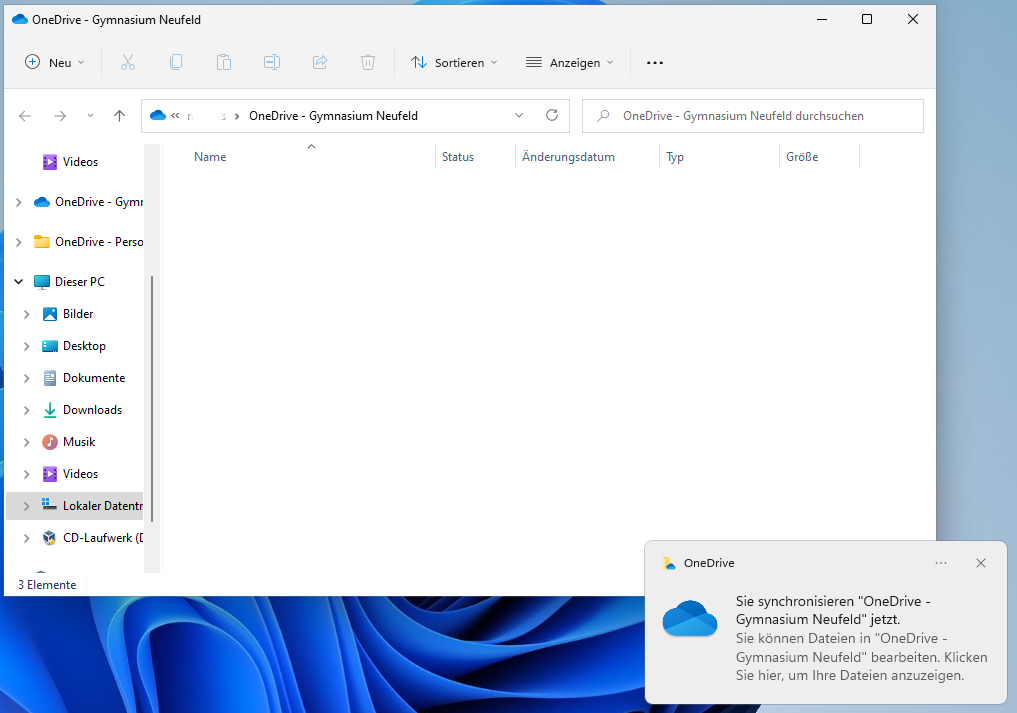Open the Neu dropdown menu
1017x713 pixels.
56,62
